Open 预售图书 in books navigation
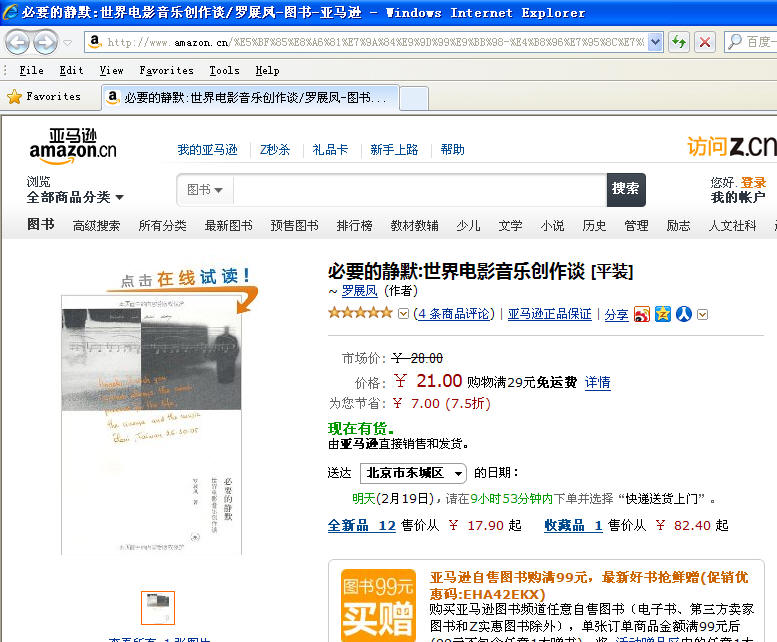 pos(294,226)
